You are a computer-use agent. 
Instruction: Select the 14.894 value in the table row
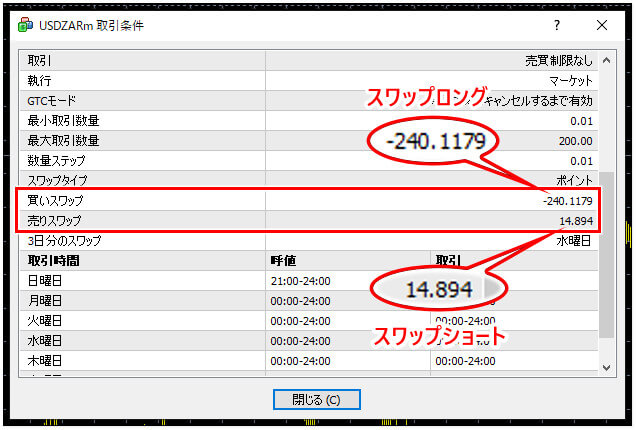tap(576, 221)
